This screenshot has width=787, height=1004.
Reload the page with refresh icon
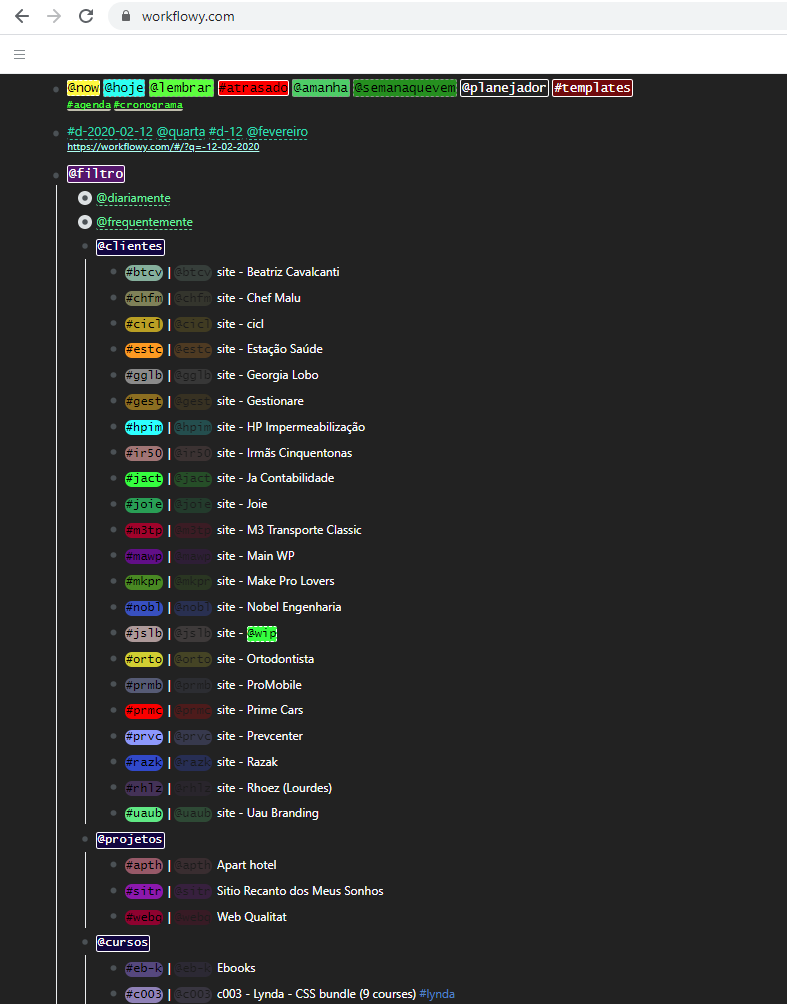[86, 16]
